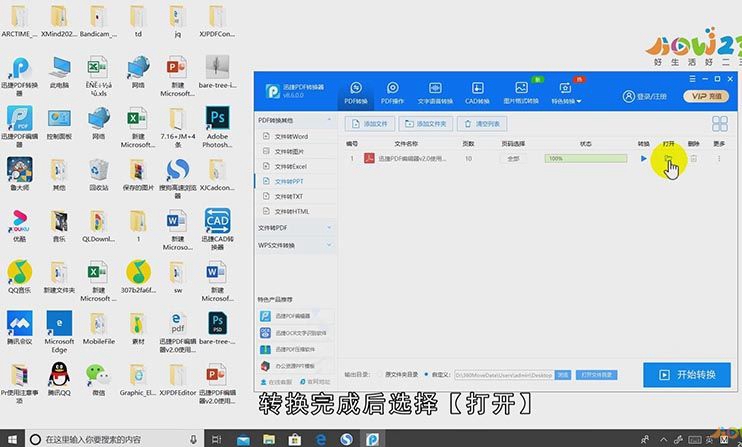The width and height of the screenshot is (742, 447).
Task: Open File Explorer from the taskbar
Action: pyautogui.click(x=269, y=439)
